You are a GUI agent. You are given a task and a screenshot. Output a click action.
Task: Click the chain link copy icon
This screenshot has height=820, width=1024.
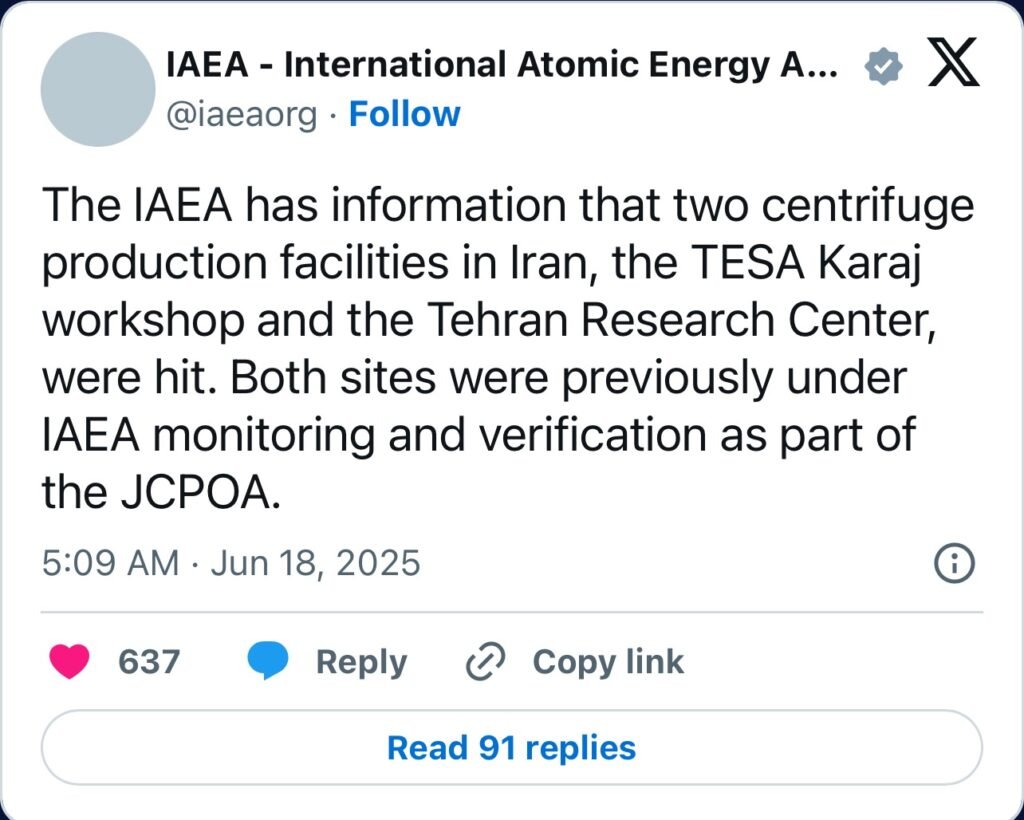(x=485, y=661)
